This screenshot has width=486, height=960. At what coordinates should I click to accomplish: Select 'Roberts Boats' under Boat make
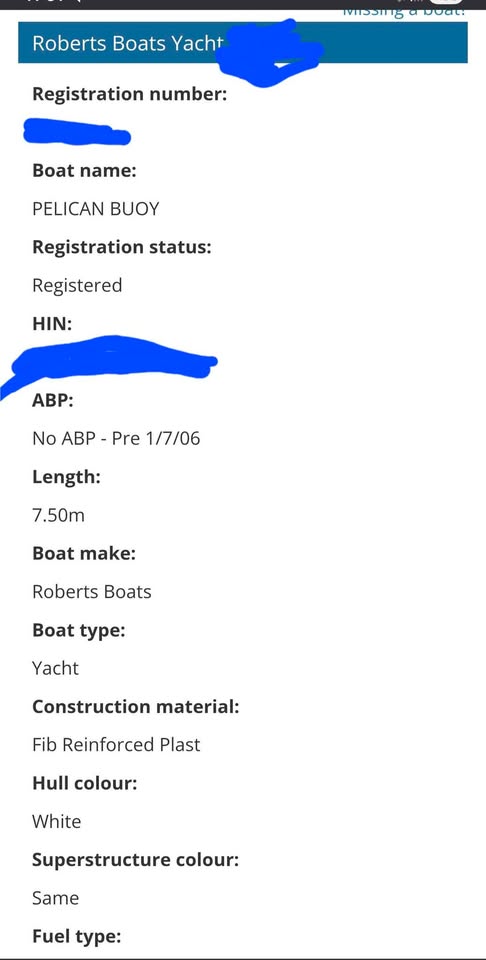[x=92, y=592]
